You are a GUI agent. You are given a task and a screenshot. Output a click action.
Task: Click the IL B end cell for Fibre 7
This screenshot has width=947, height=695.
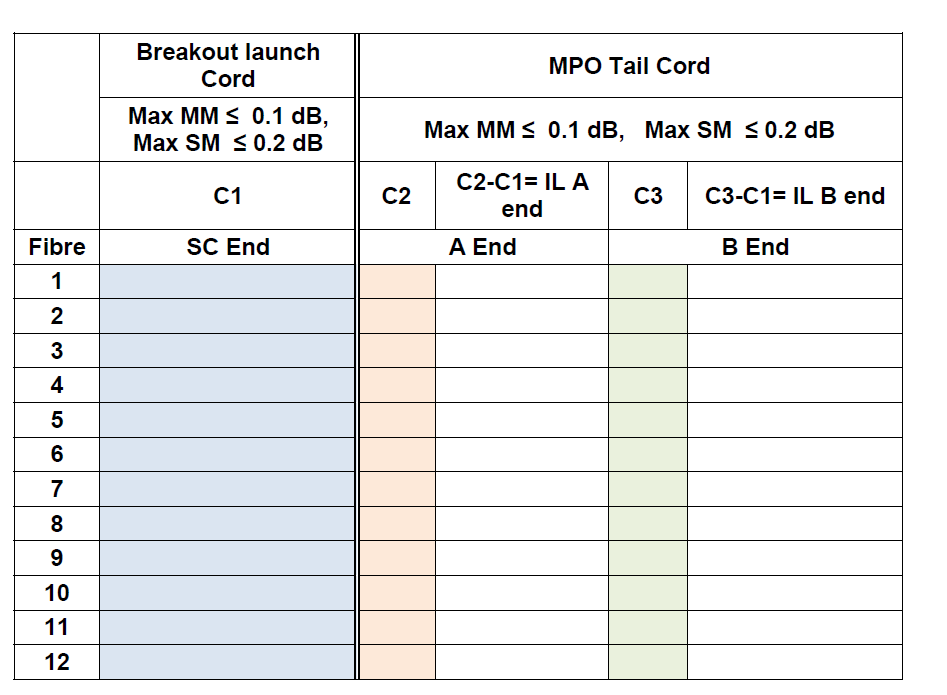[794, 489]
